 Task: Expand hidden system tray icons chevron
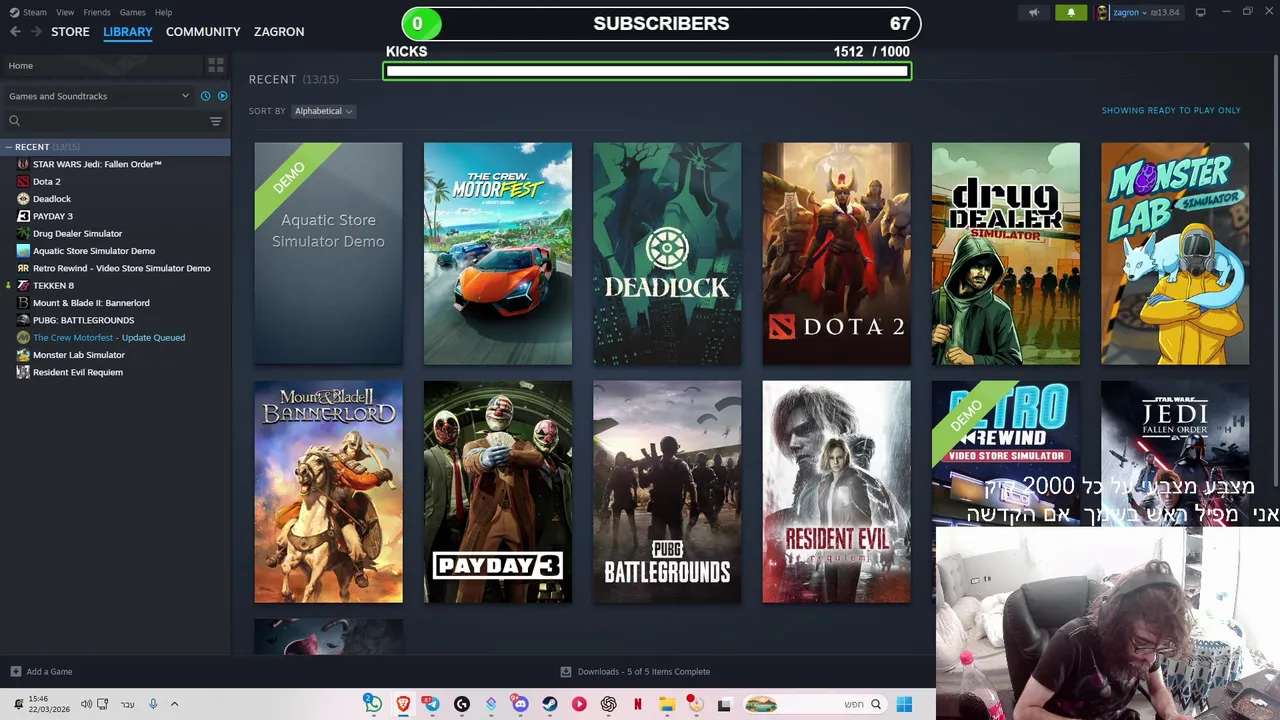point(174,704)
